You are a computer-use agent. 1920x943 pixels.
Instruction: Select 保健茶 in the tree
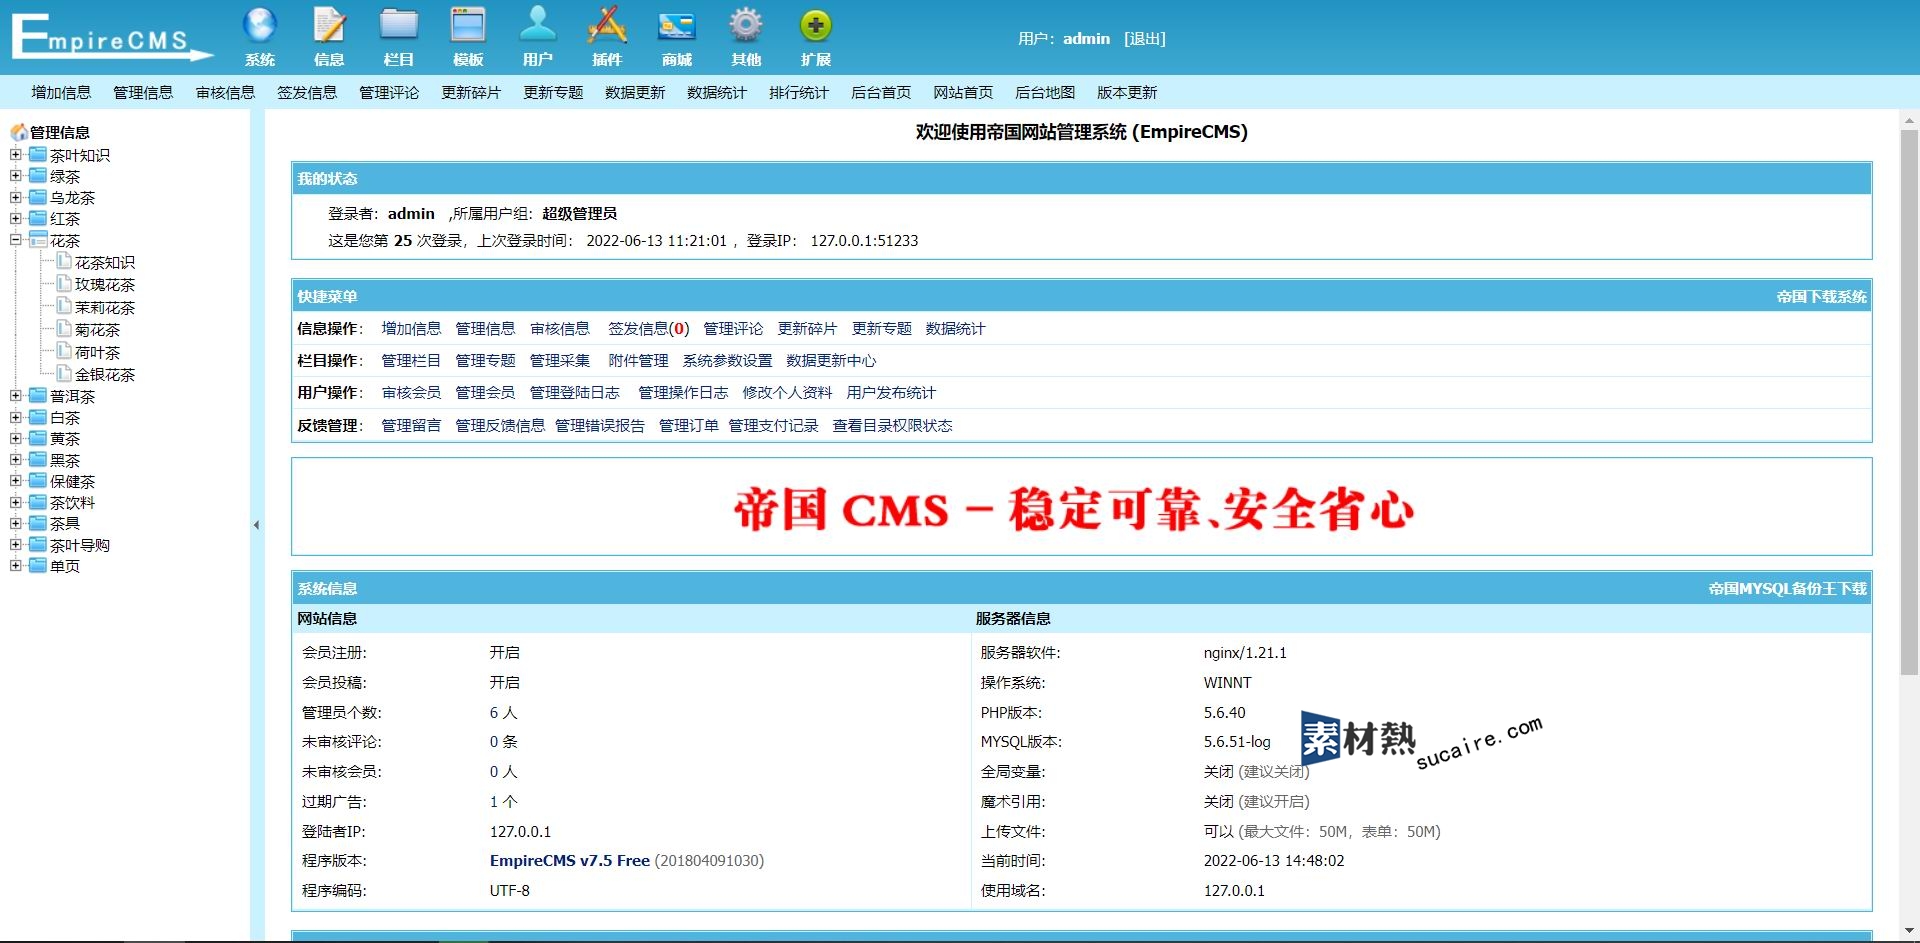click(72, 482)
